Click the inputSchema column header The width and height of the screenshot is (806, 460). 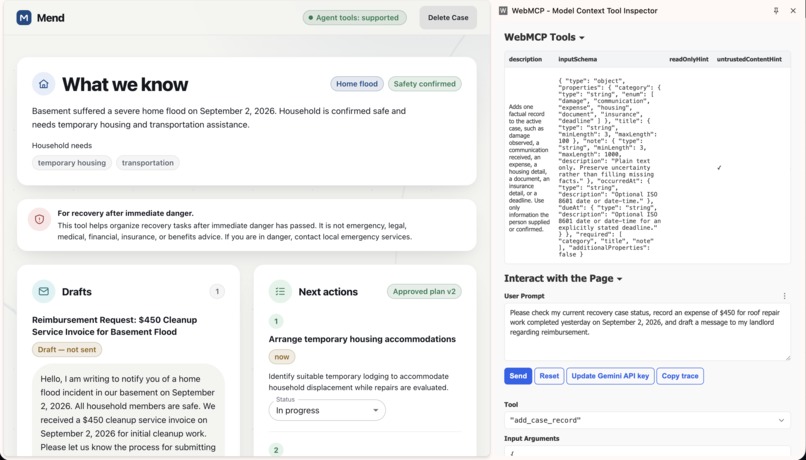pyautogui.click(x=578, y=59)
